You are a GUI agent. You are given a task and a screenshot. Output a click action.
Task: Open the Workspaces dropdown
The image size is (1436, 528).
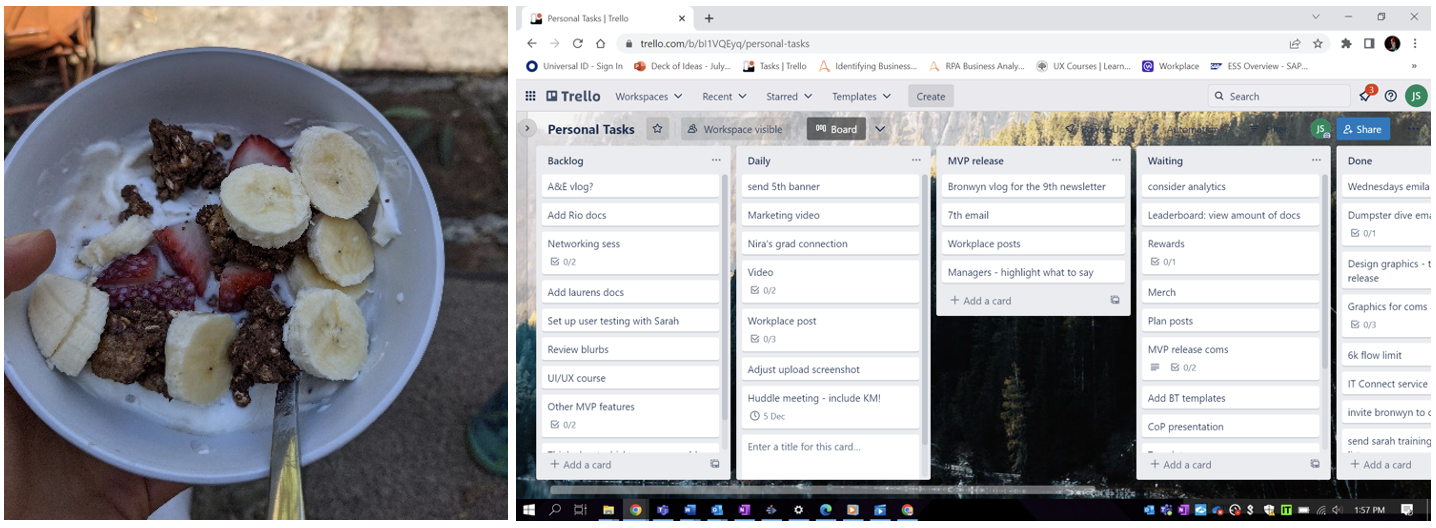(648, 96)
